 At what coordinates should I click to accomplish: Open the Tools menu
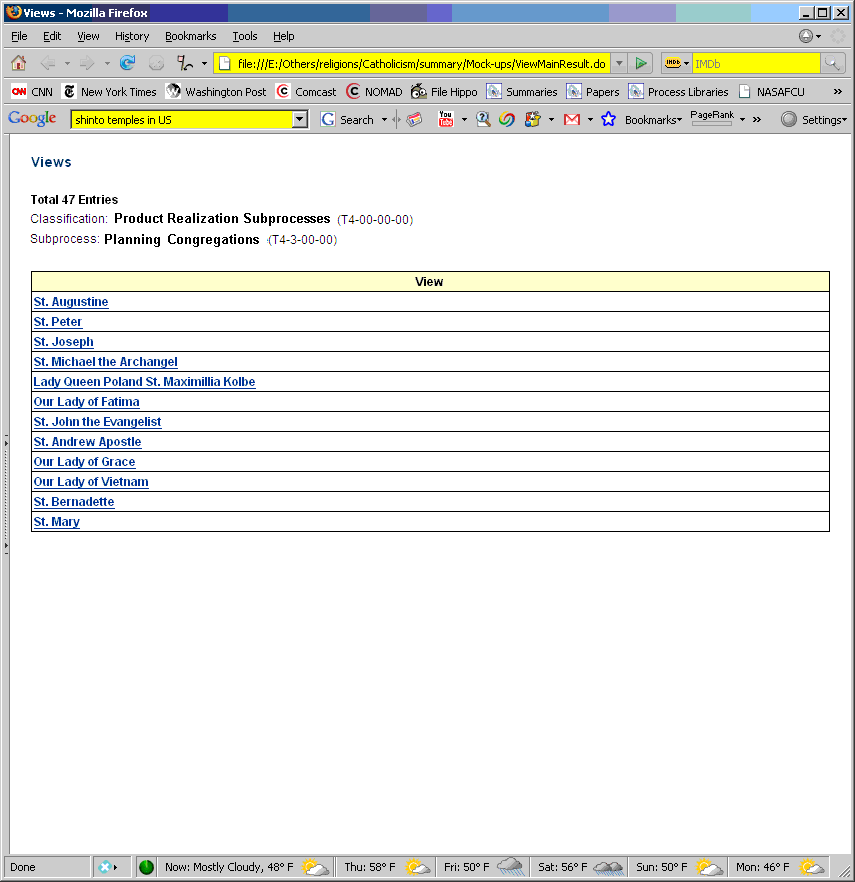[245, 36]
